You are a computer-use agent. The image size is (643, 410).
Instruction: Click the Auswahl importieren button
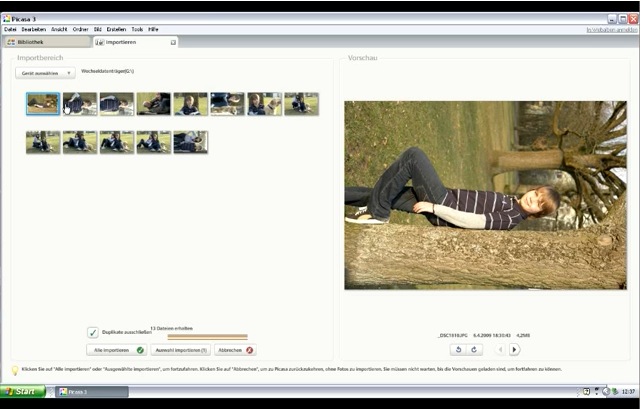180,350
